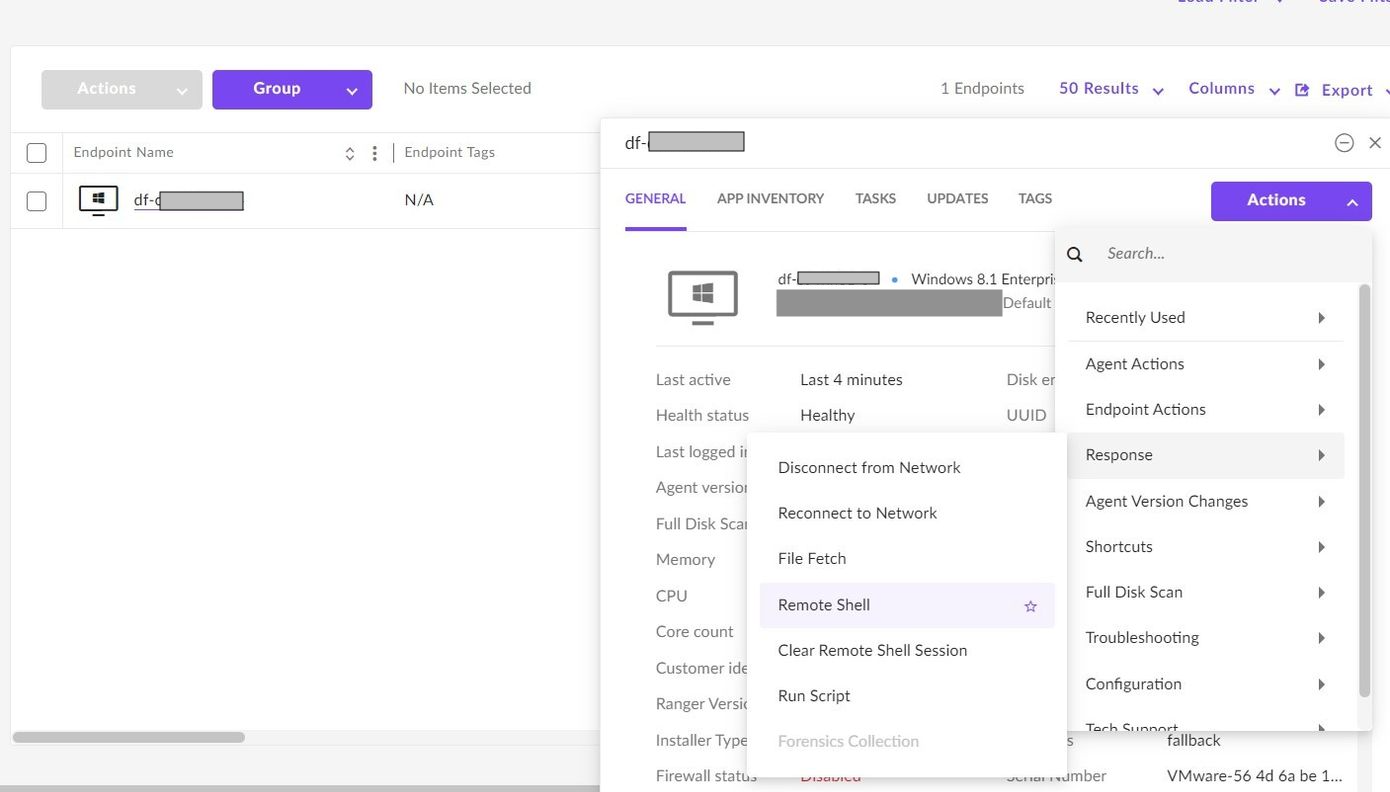Click the Windows monitor icon in endpoint row
The image size is (1390, 792).
pos(98,200)
